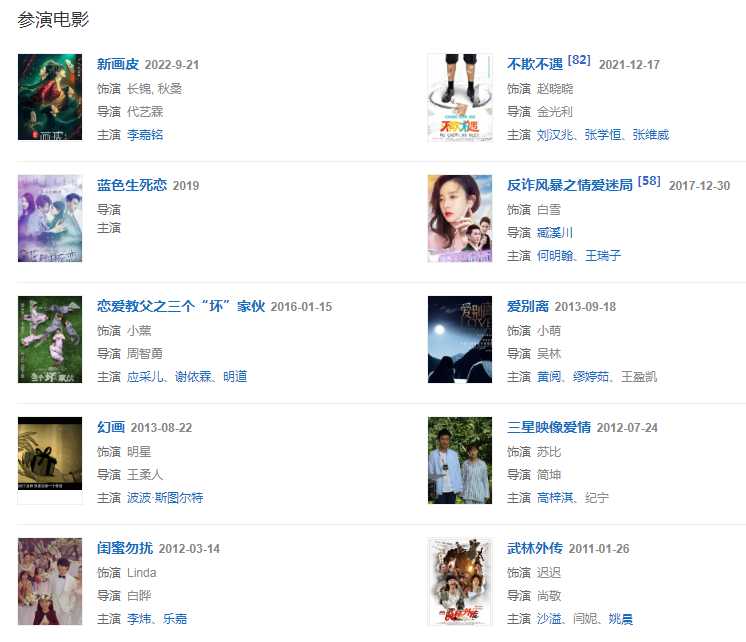Open the 三星映像爱情 title link

point(549,427)
